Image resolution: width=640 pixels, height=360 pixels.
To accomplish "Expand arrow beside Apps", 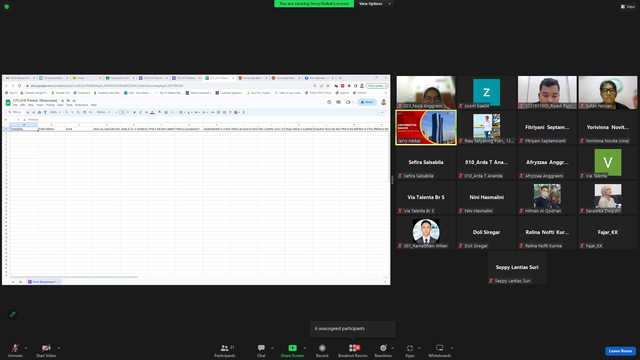I will click(419, 348).
